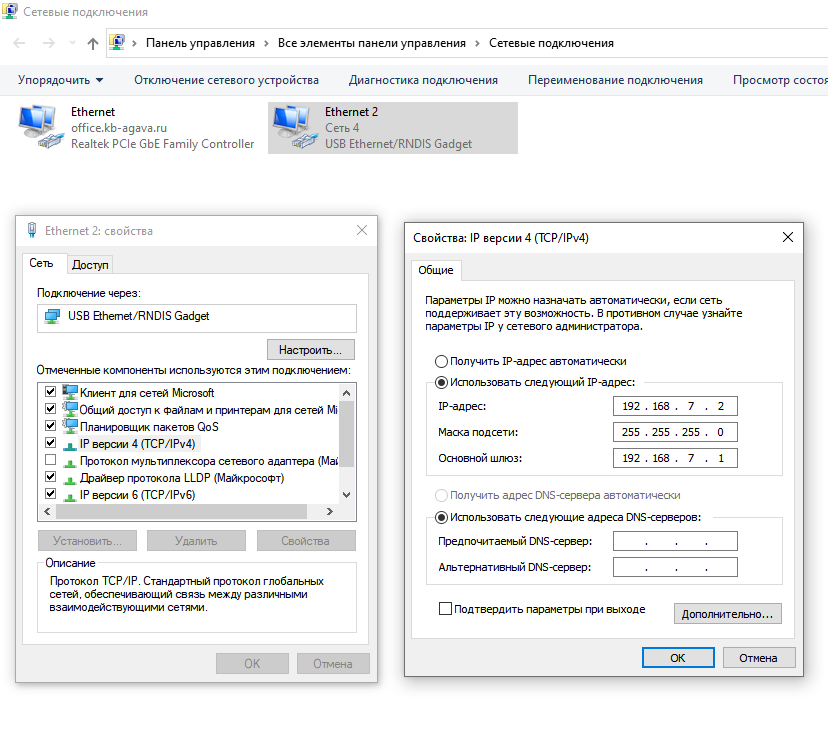Open the Дополнительно... advanced settings

point(727,614)
